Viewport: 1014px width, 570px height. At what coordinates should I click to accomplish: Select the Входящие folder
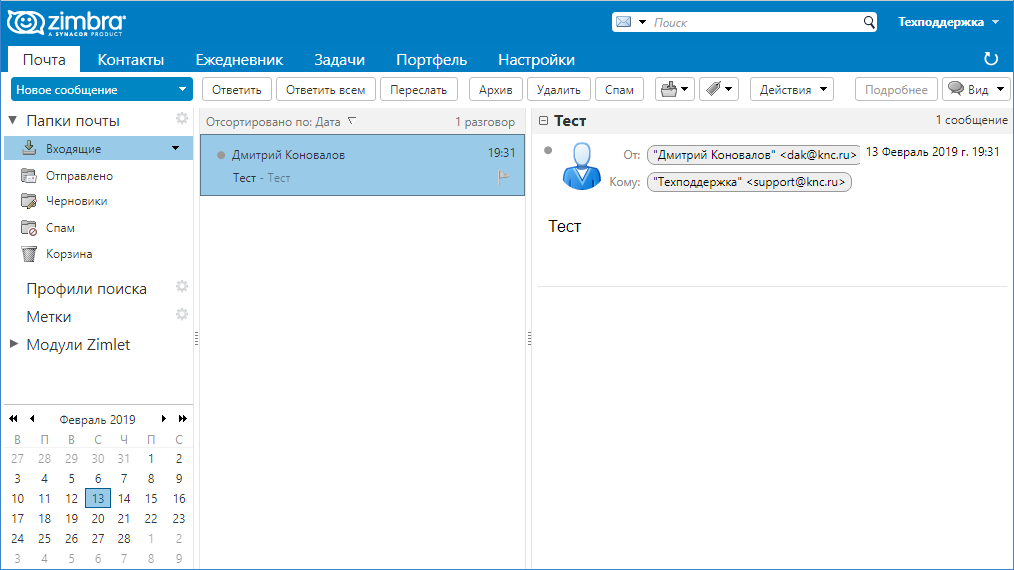[x=98, y=148]
